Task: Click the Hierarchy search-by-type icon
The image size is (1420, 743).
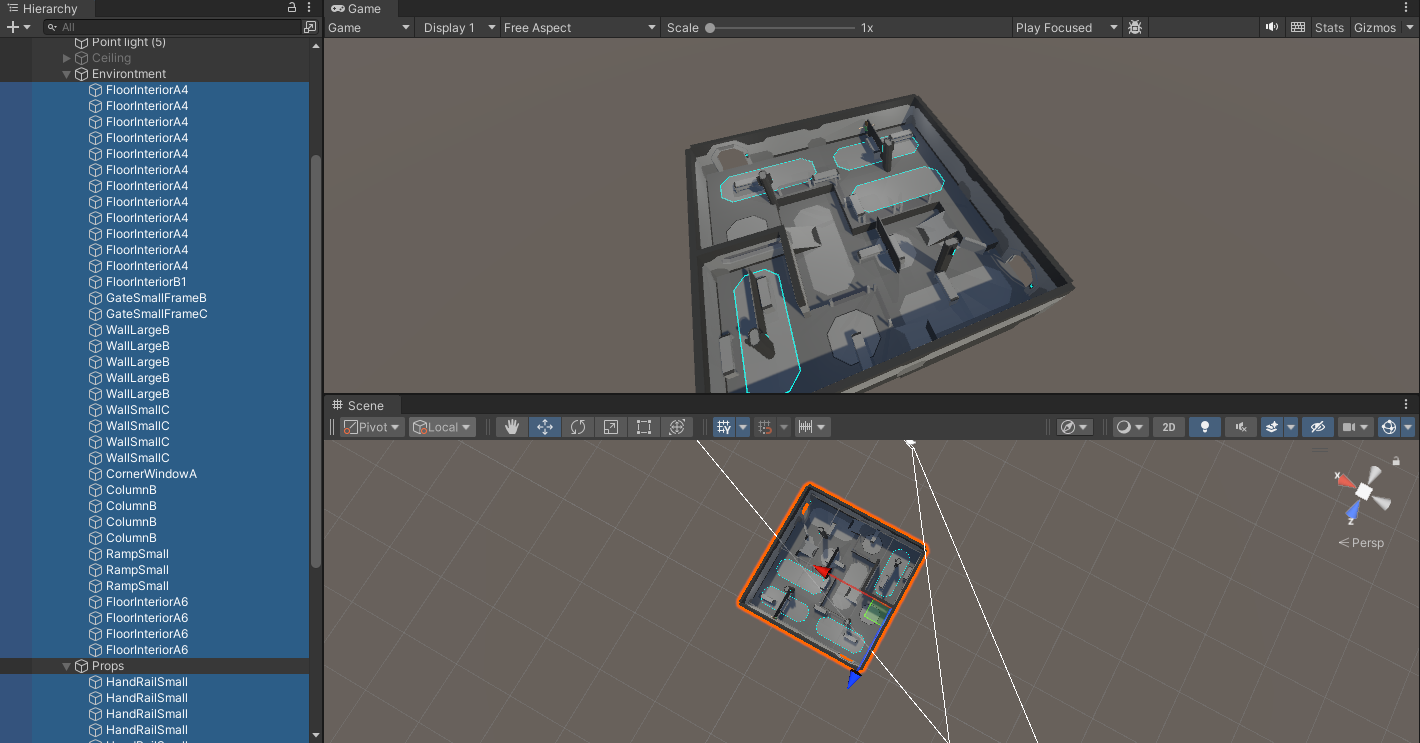Action: point(310,27)
